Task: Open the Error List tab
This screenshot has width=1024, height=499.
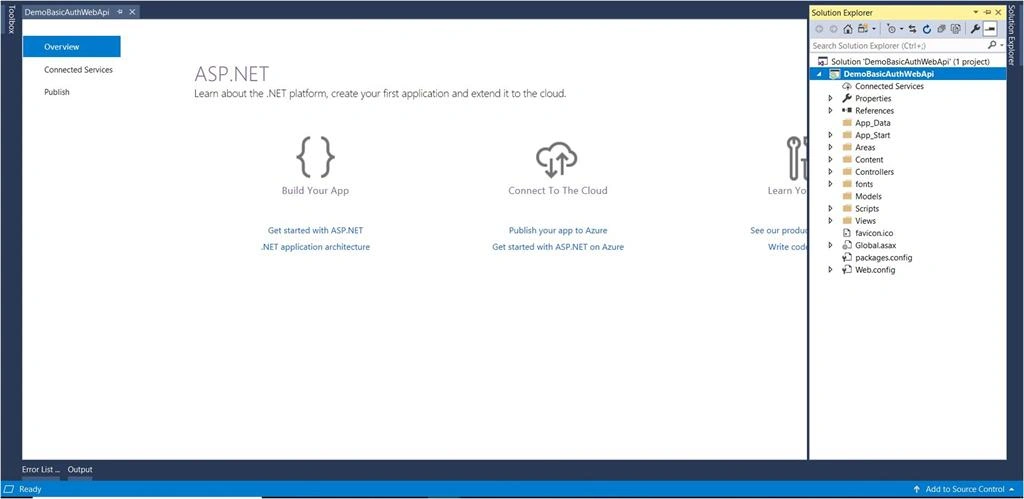Action: tap(40, 470)
